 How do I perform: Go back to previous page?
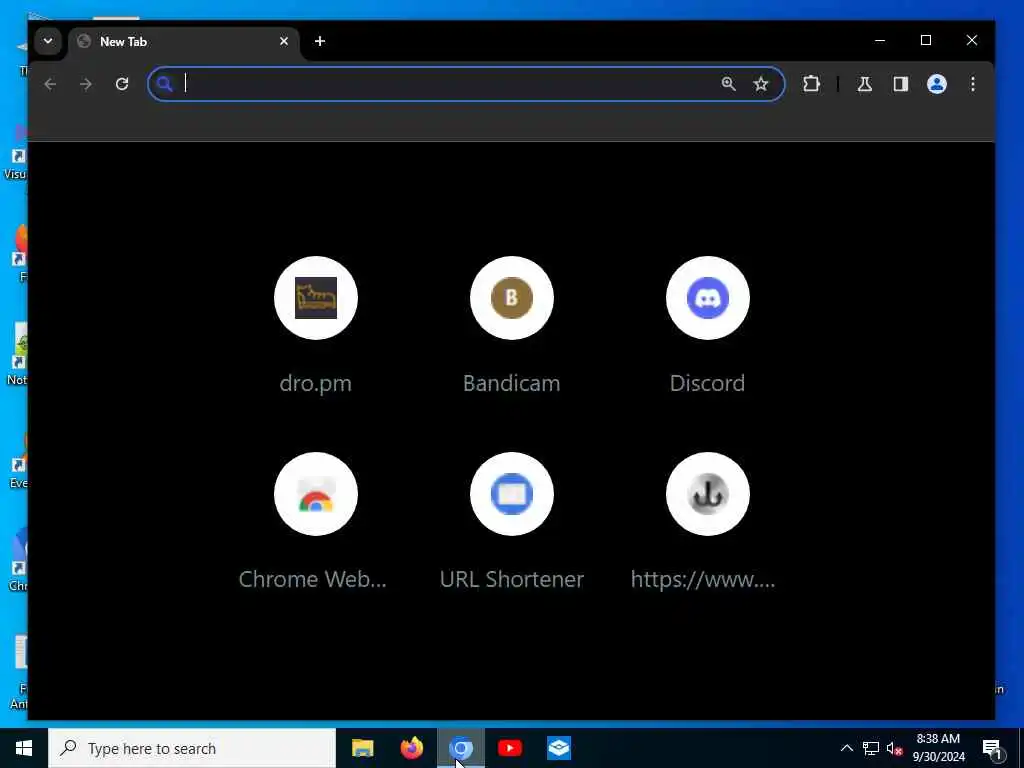click(x=50, y=84)
